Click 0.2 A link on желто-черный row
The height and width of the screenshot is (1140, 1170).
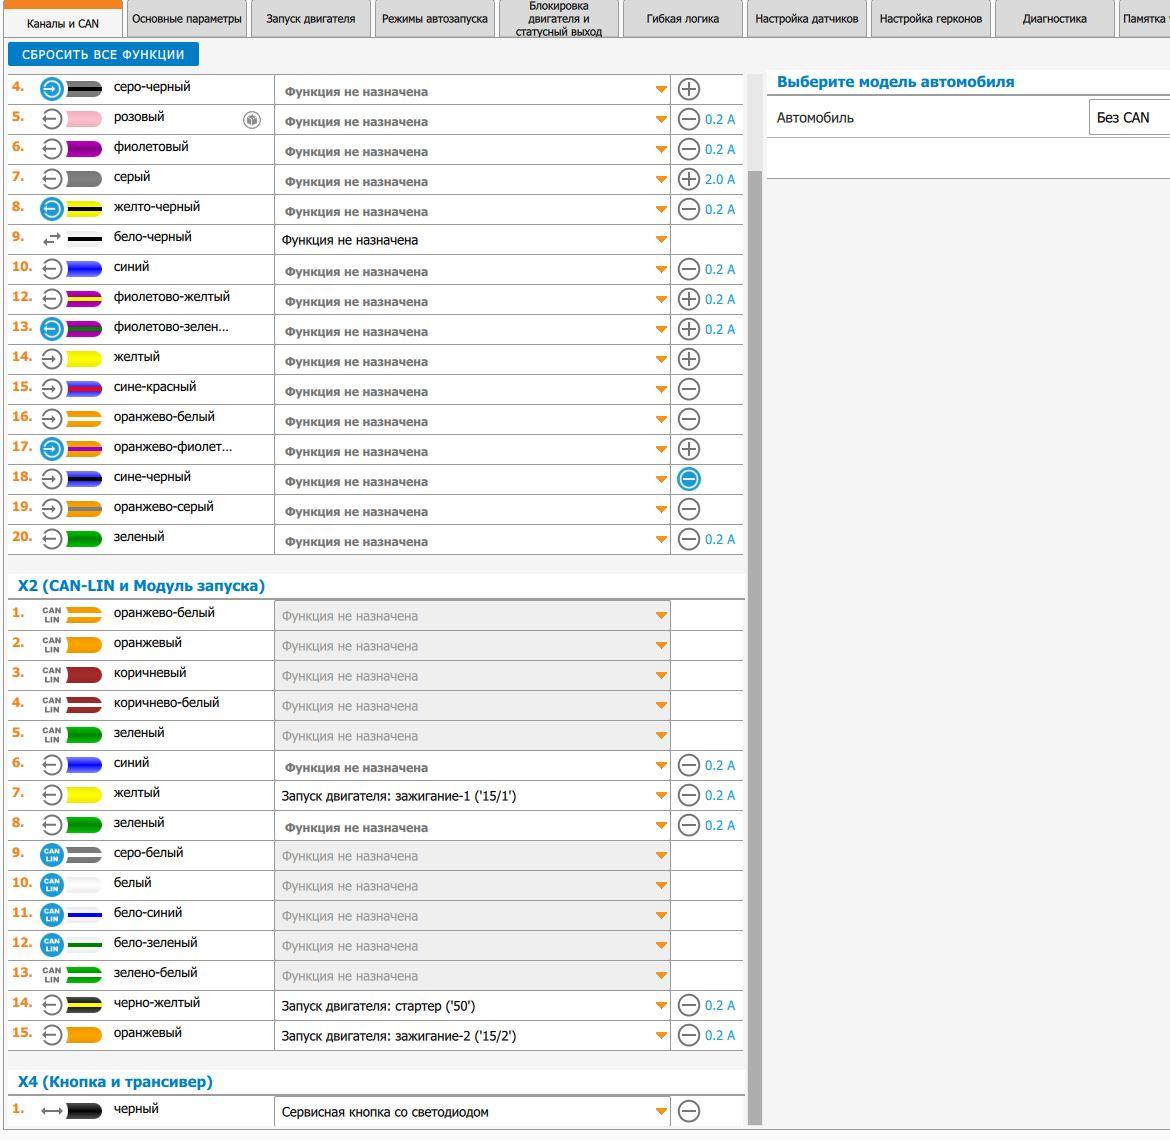click(x=720, y=209)
